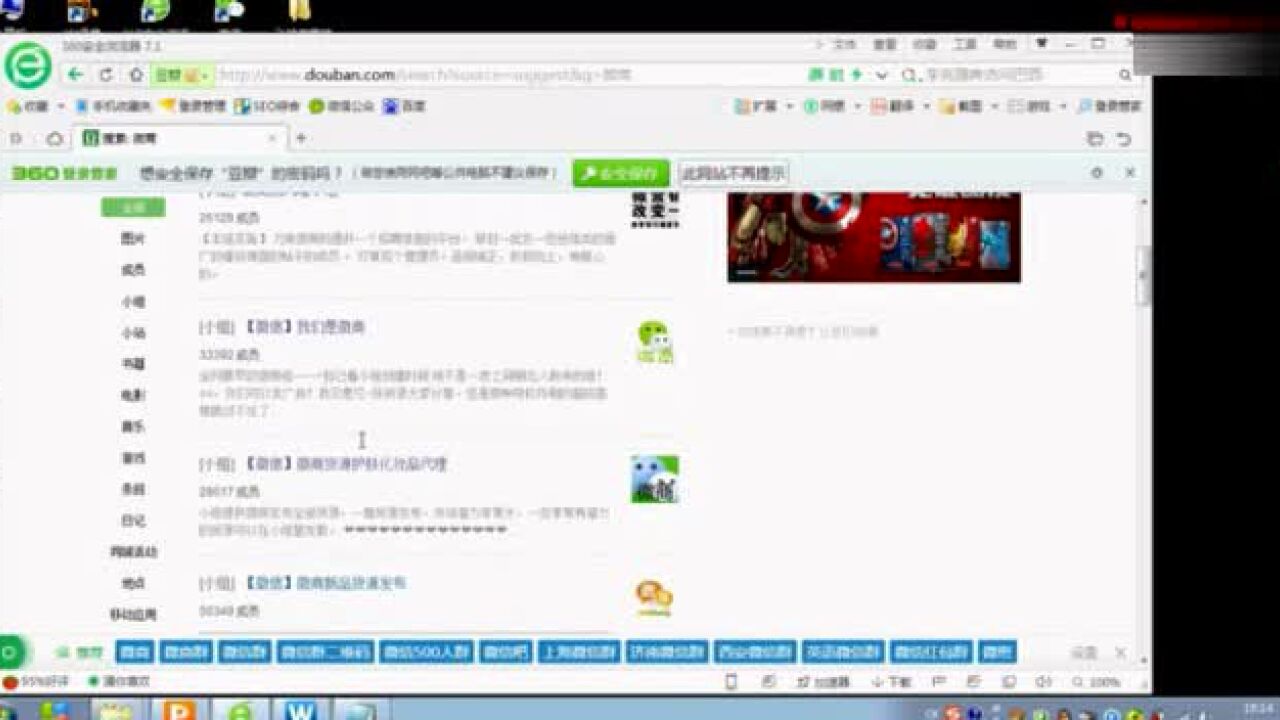Click the browser back arrow button

76,75
